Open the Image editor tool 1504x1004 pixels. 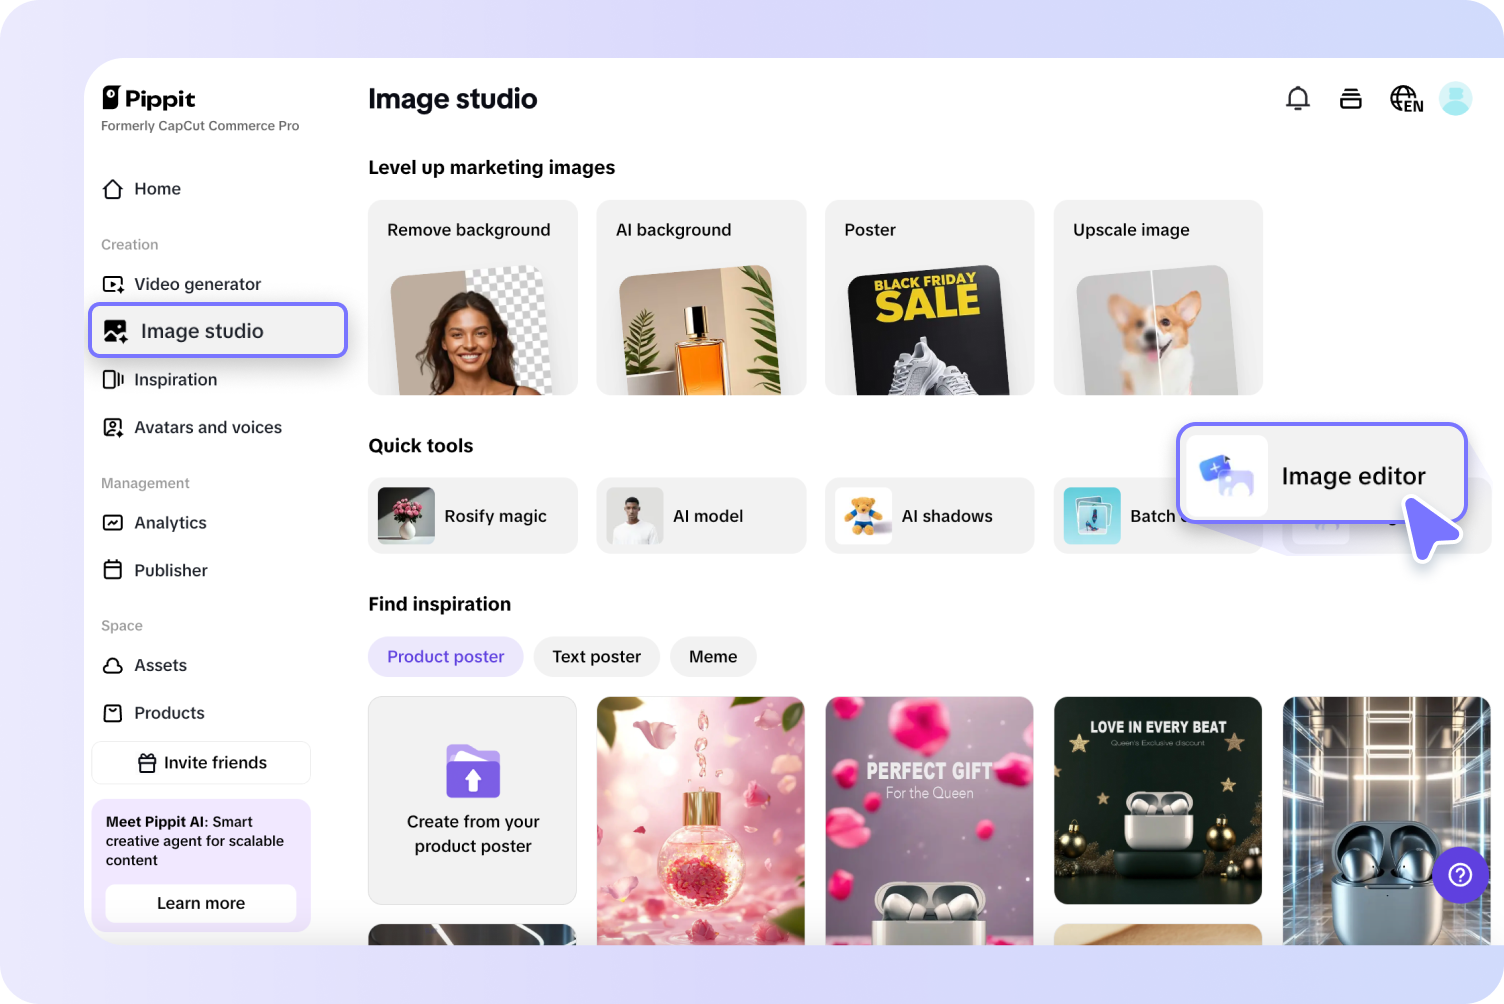click(1320, 475)
